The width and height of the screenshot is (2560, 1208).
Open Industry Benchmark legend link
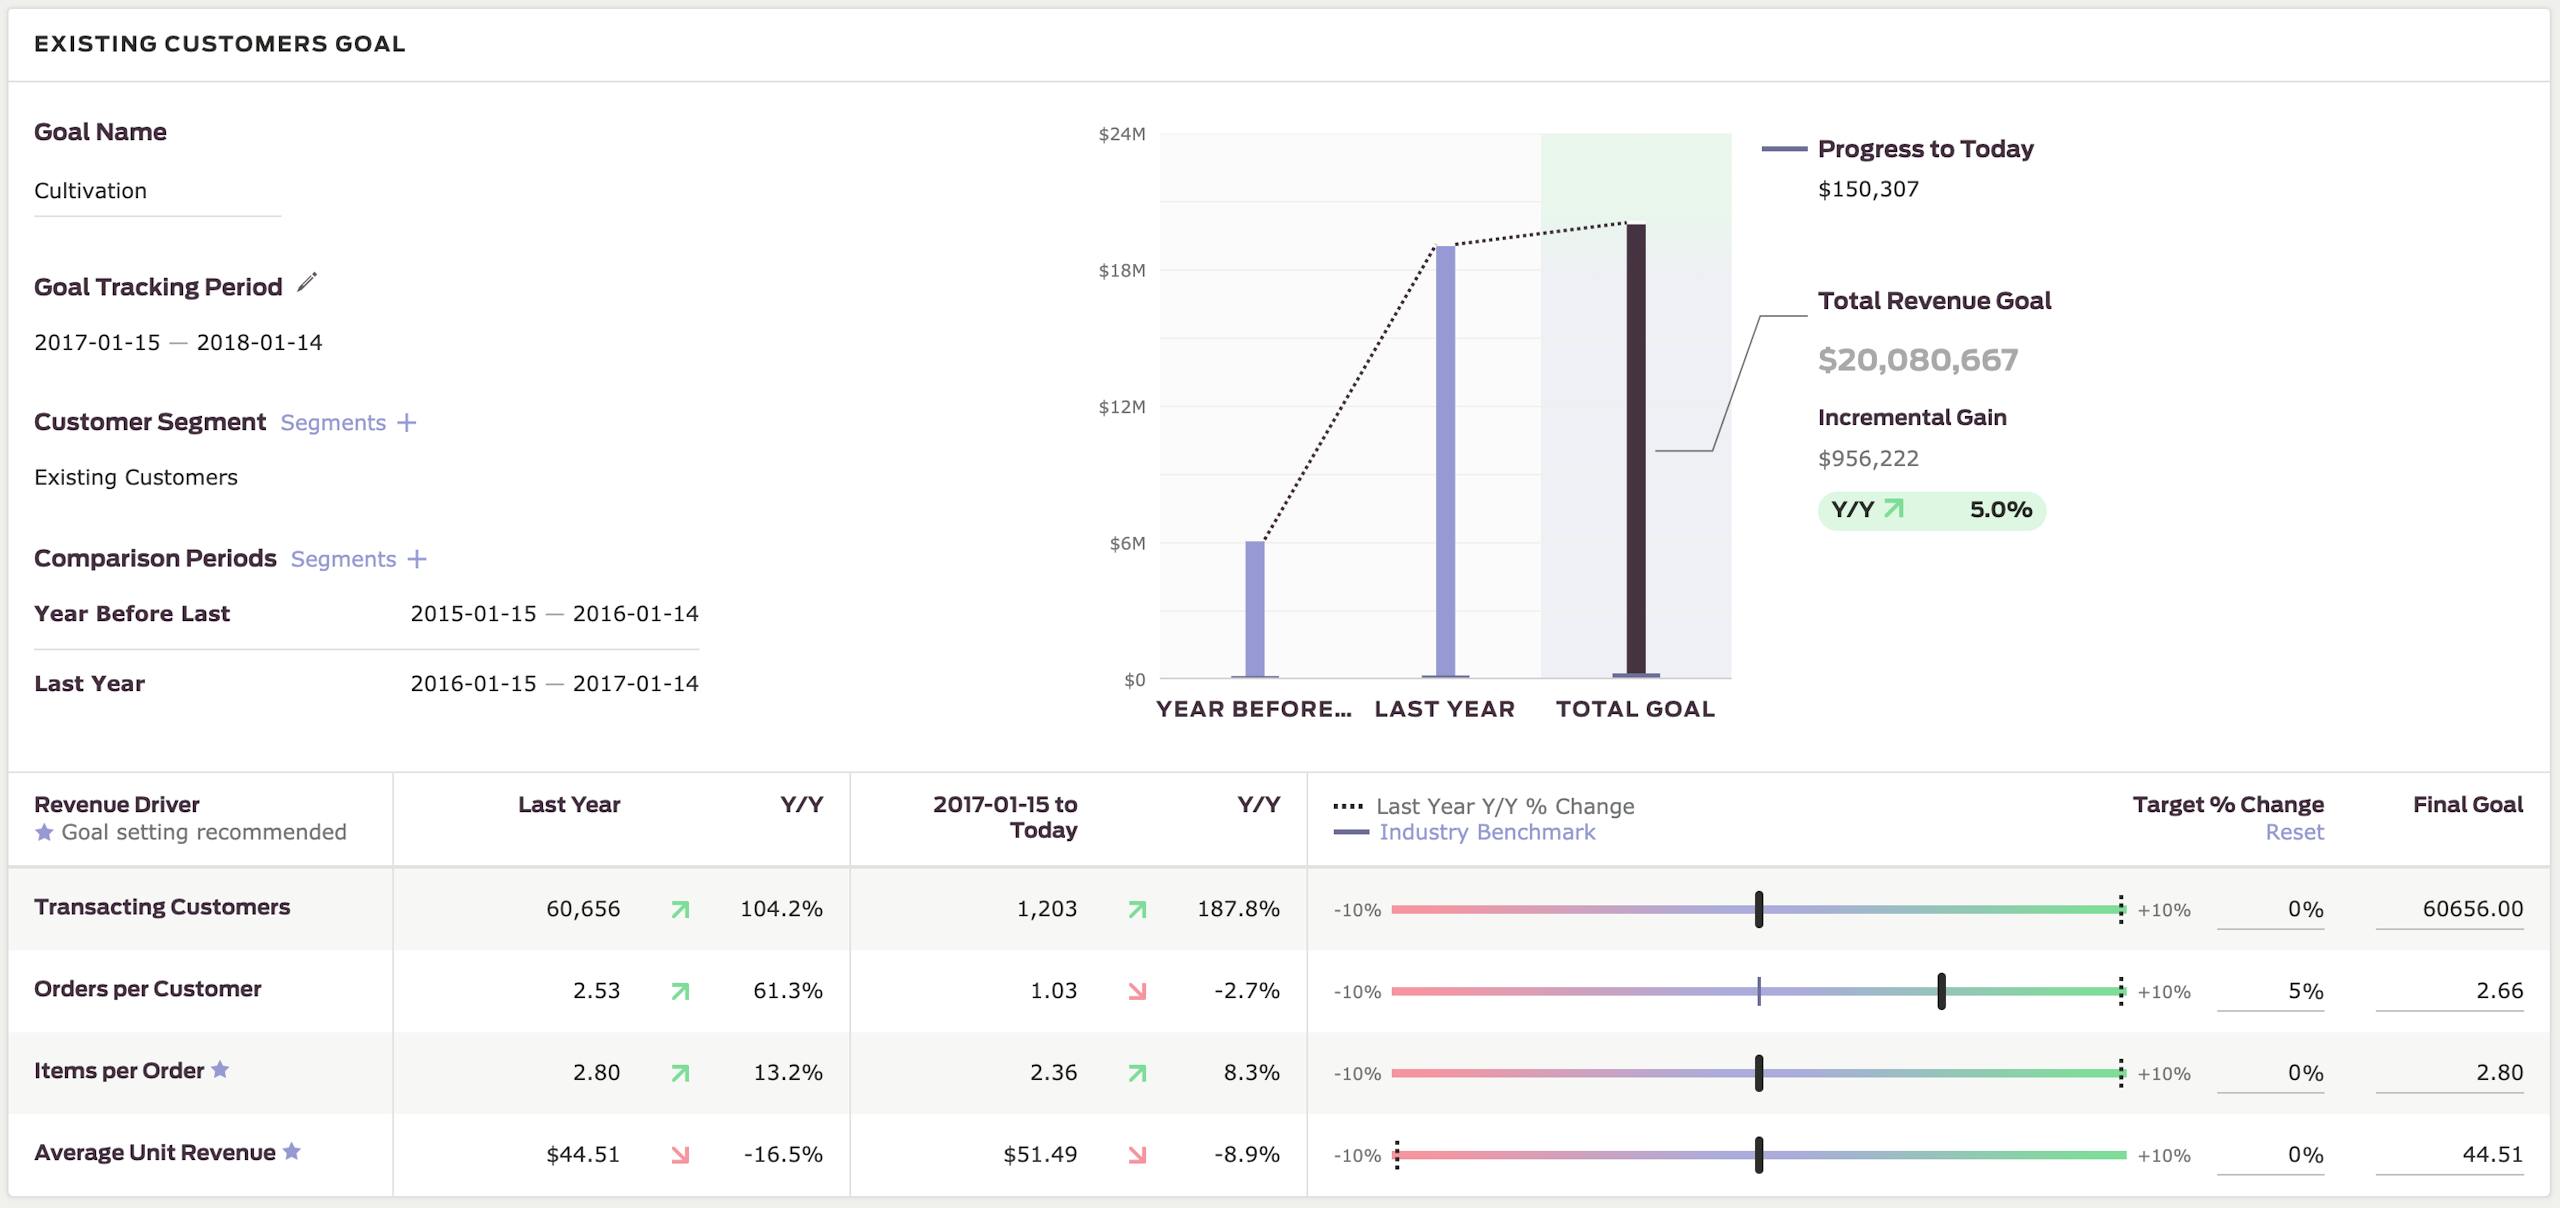point(1486,832)
